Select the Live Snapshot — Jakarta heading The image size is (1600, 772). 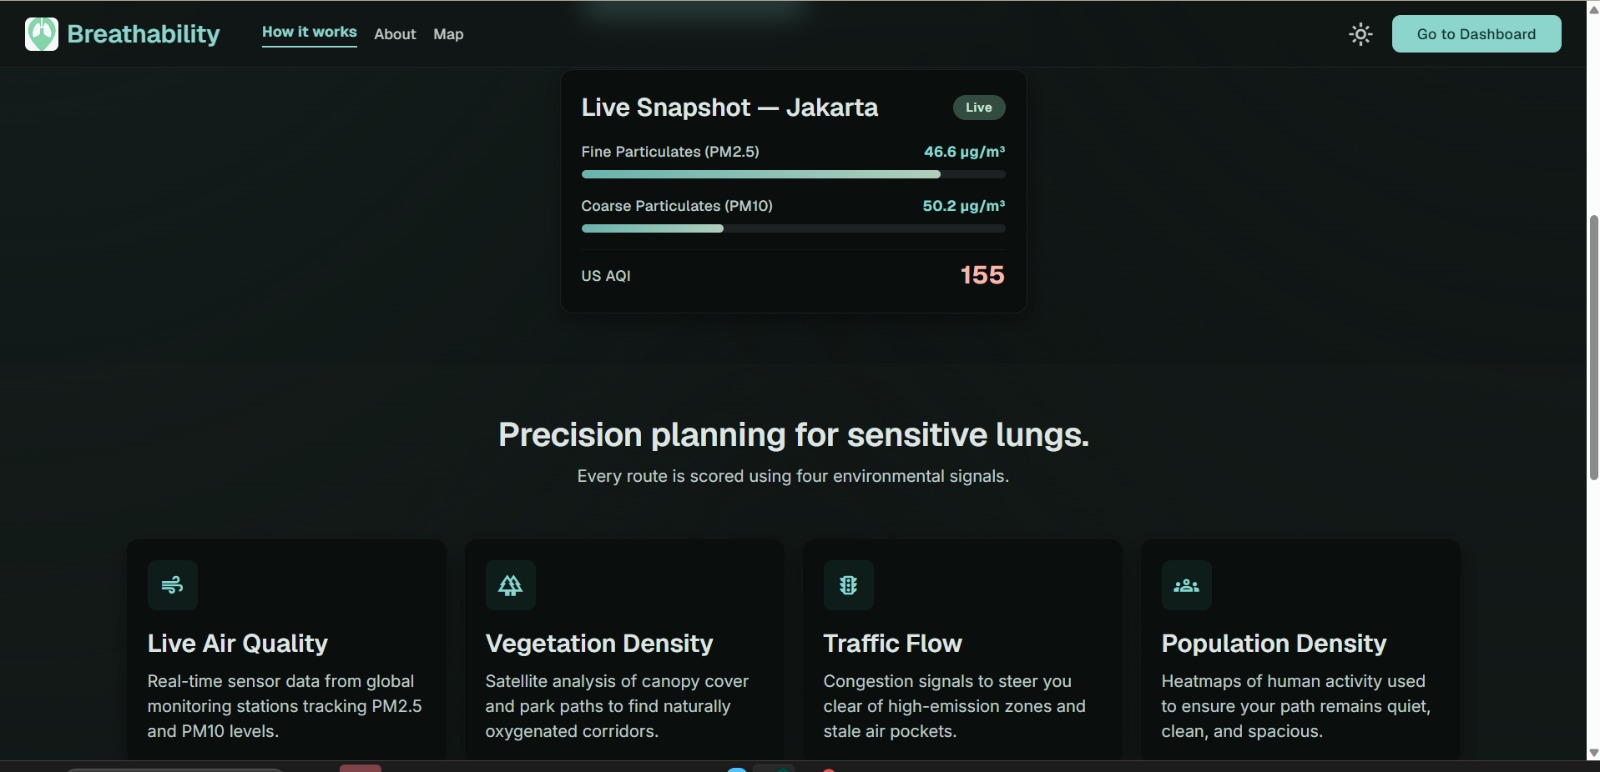pos(730,107)
